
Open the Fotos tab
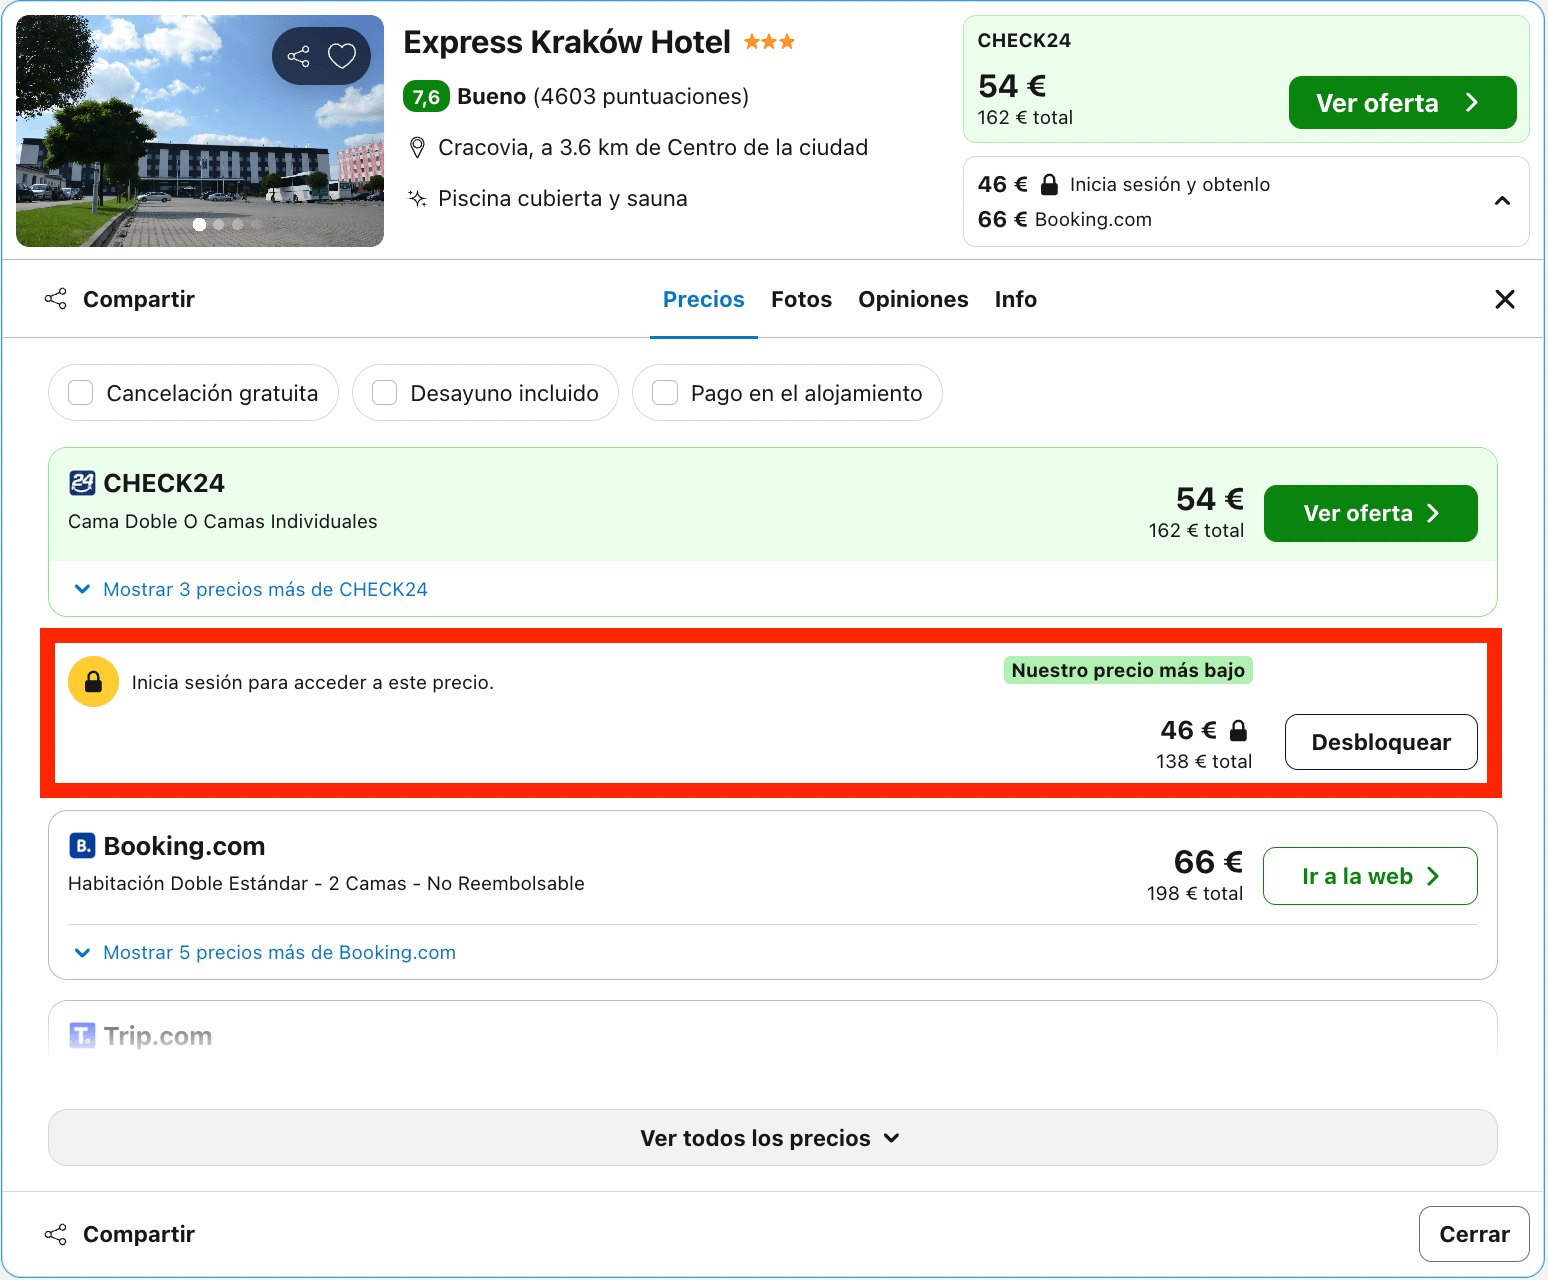[x=801, y=299]
